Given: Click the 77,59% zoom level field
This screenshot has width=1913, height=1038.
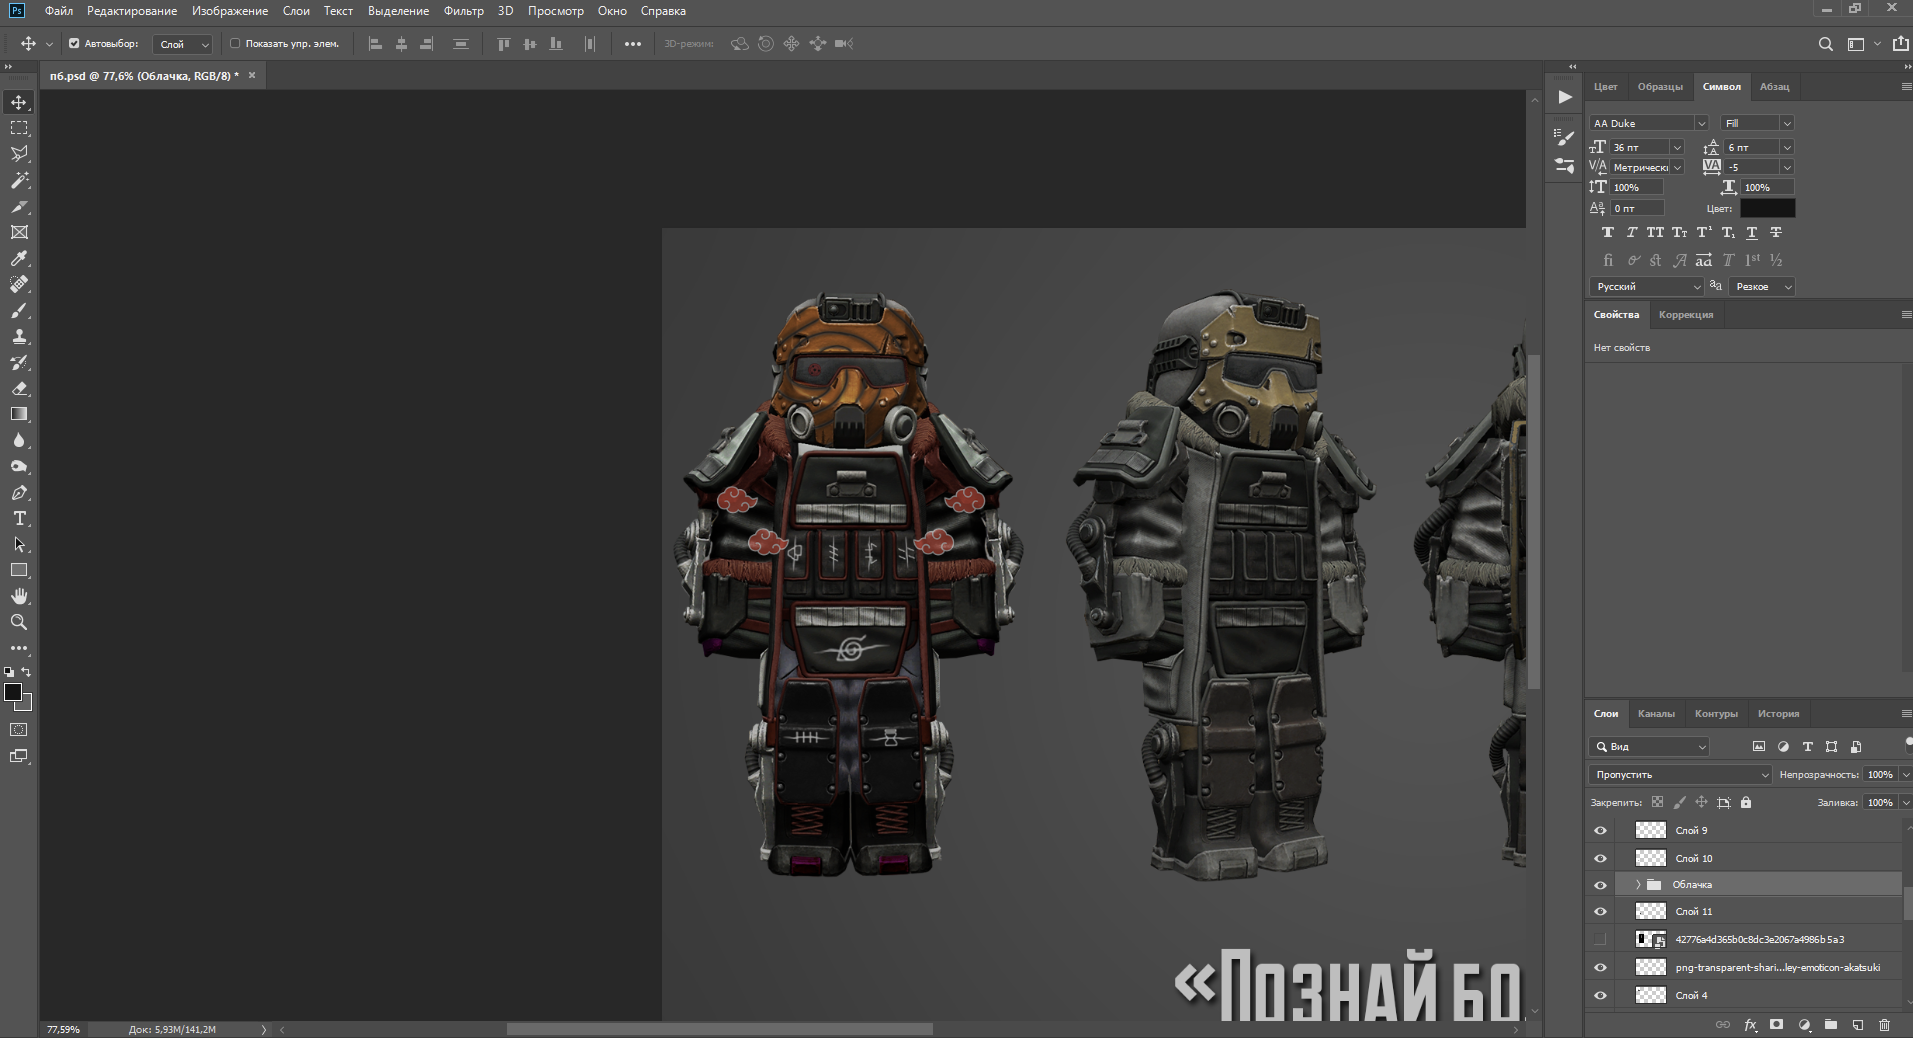Looking at the screenshot, I should [x=63, y=1029].
